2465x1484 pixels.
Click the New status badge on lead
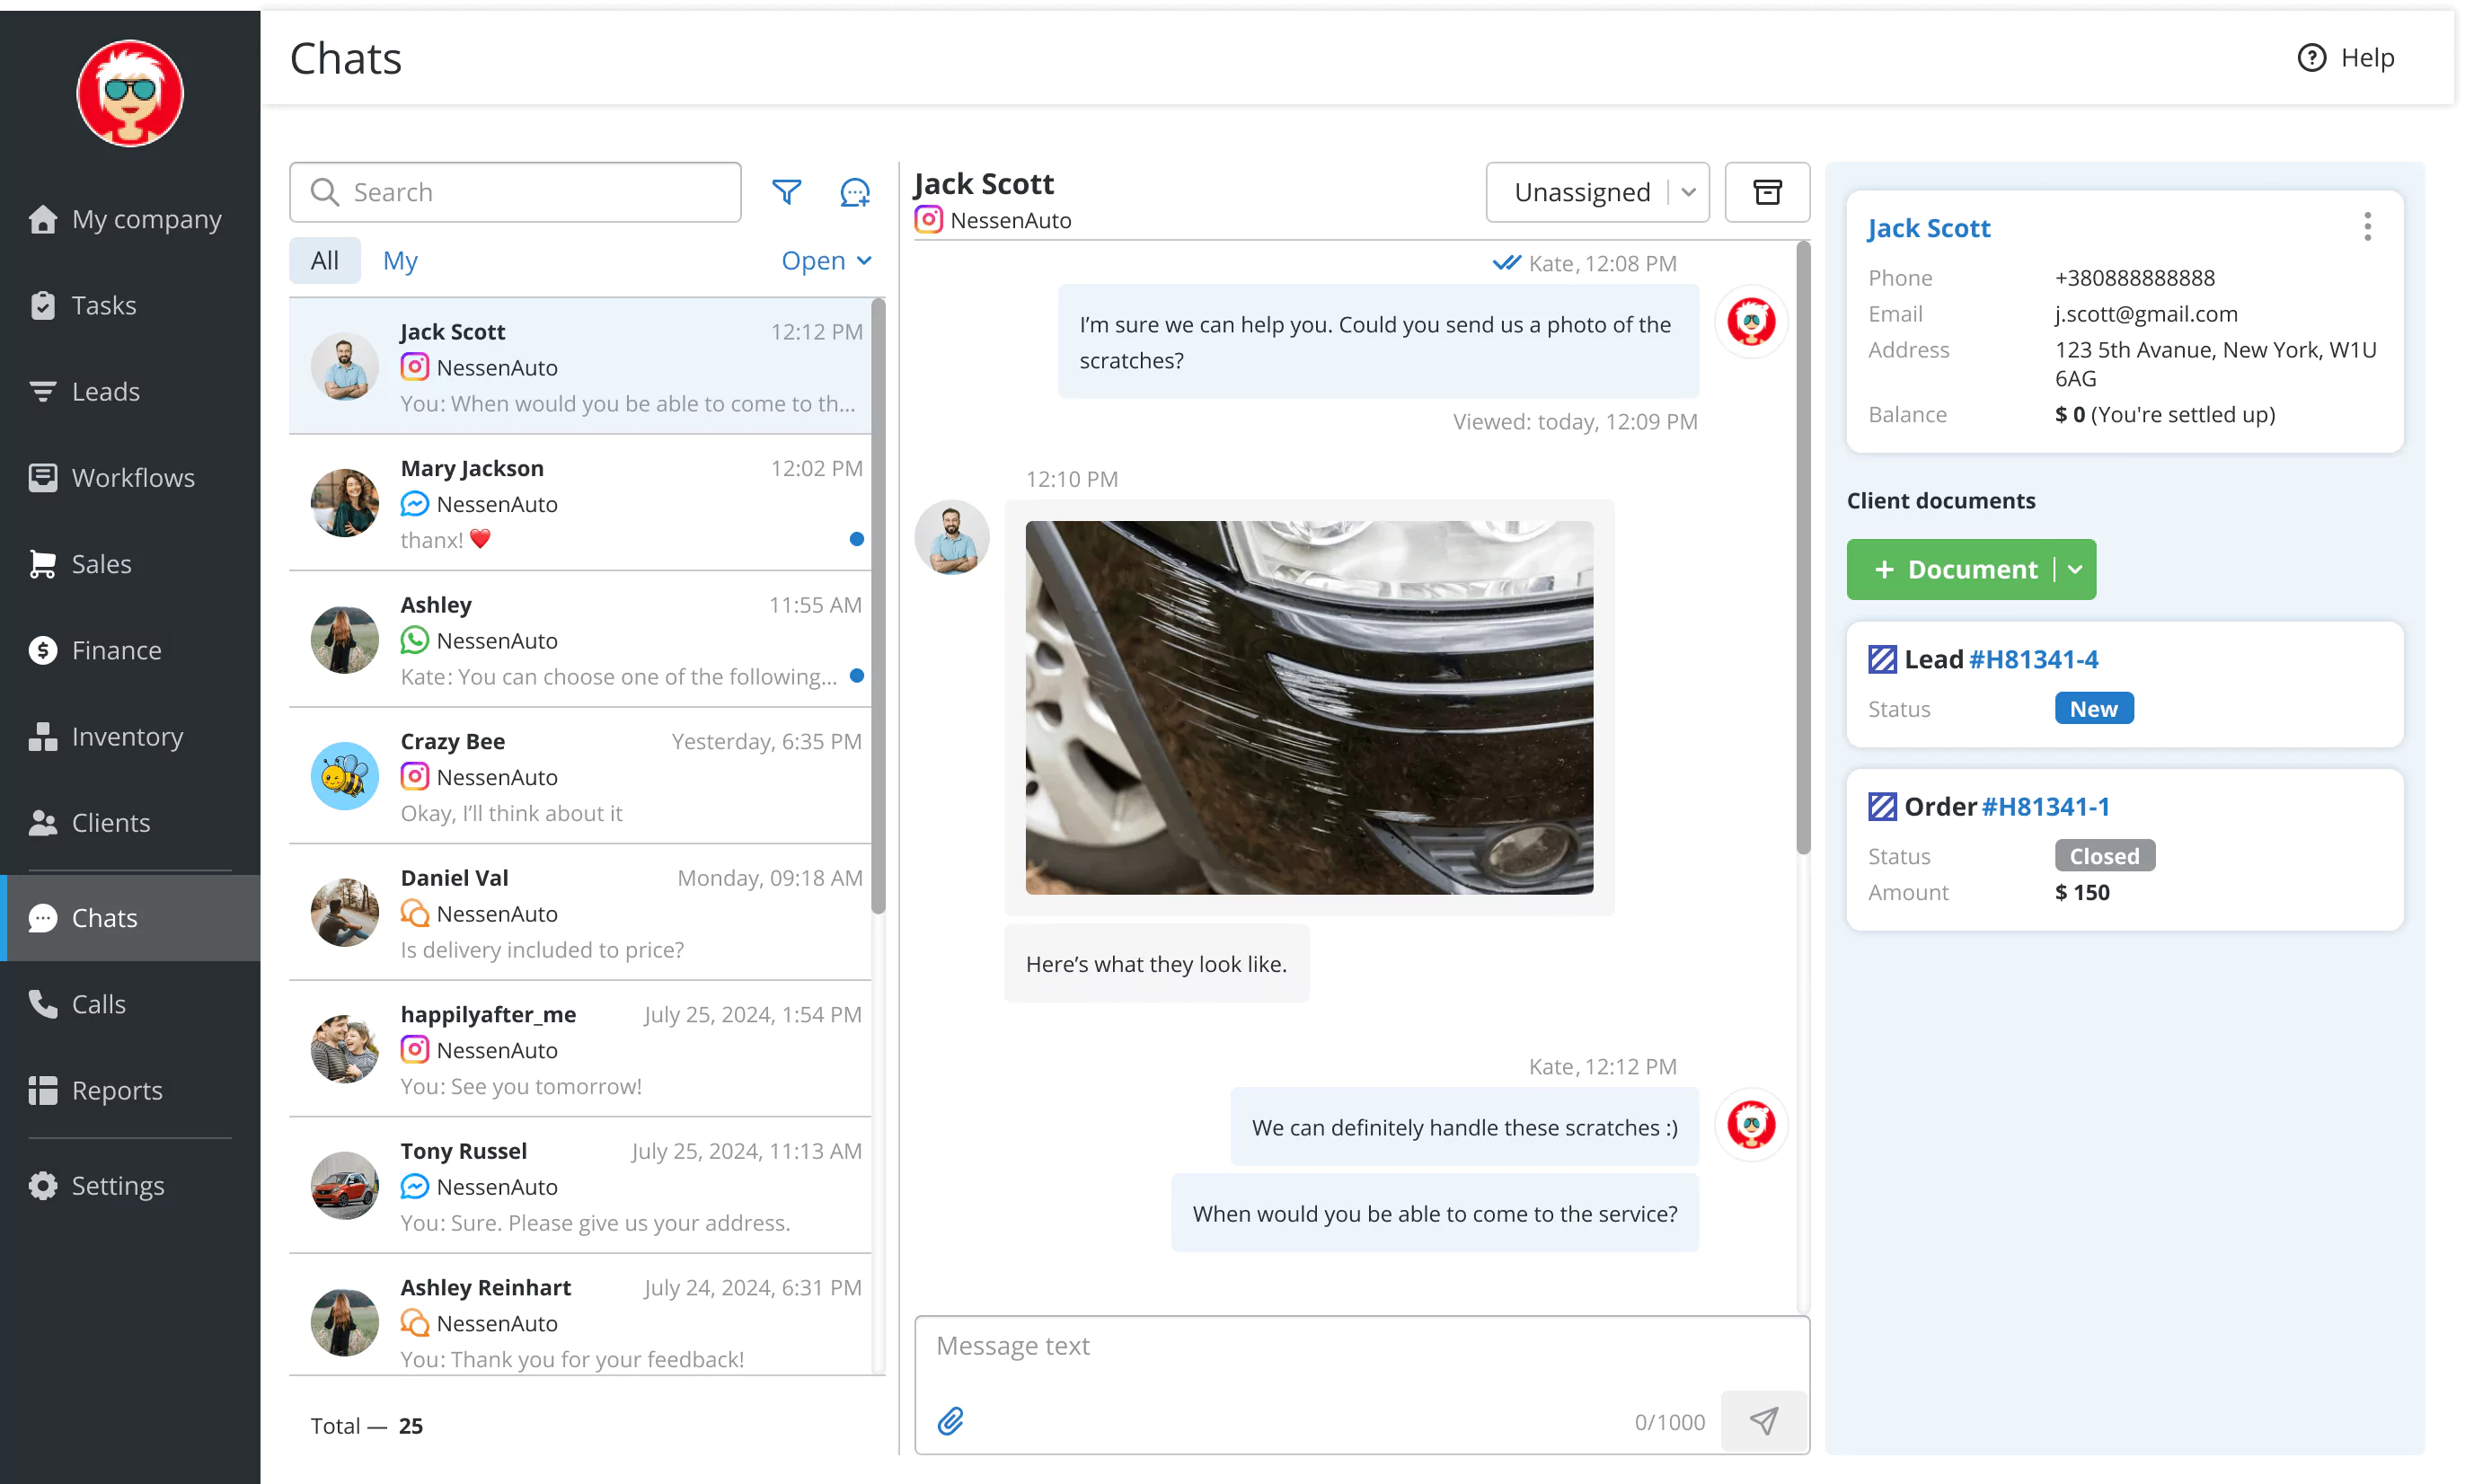[x=2093, y=708]
